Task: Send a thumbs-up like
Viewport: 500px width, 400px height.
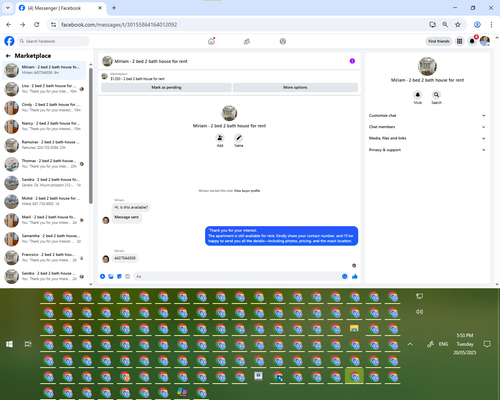Action: [x=355, y=276]
